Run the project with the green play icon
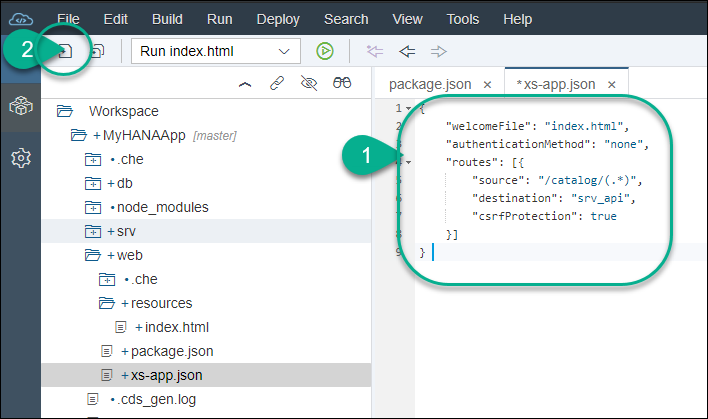 click(x=325, y=51)
